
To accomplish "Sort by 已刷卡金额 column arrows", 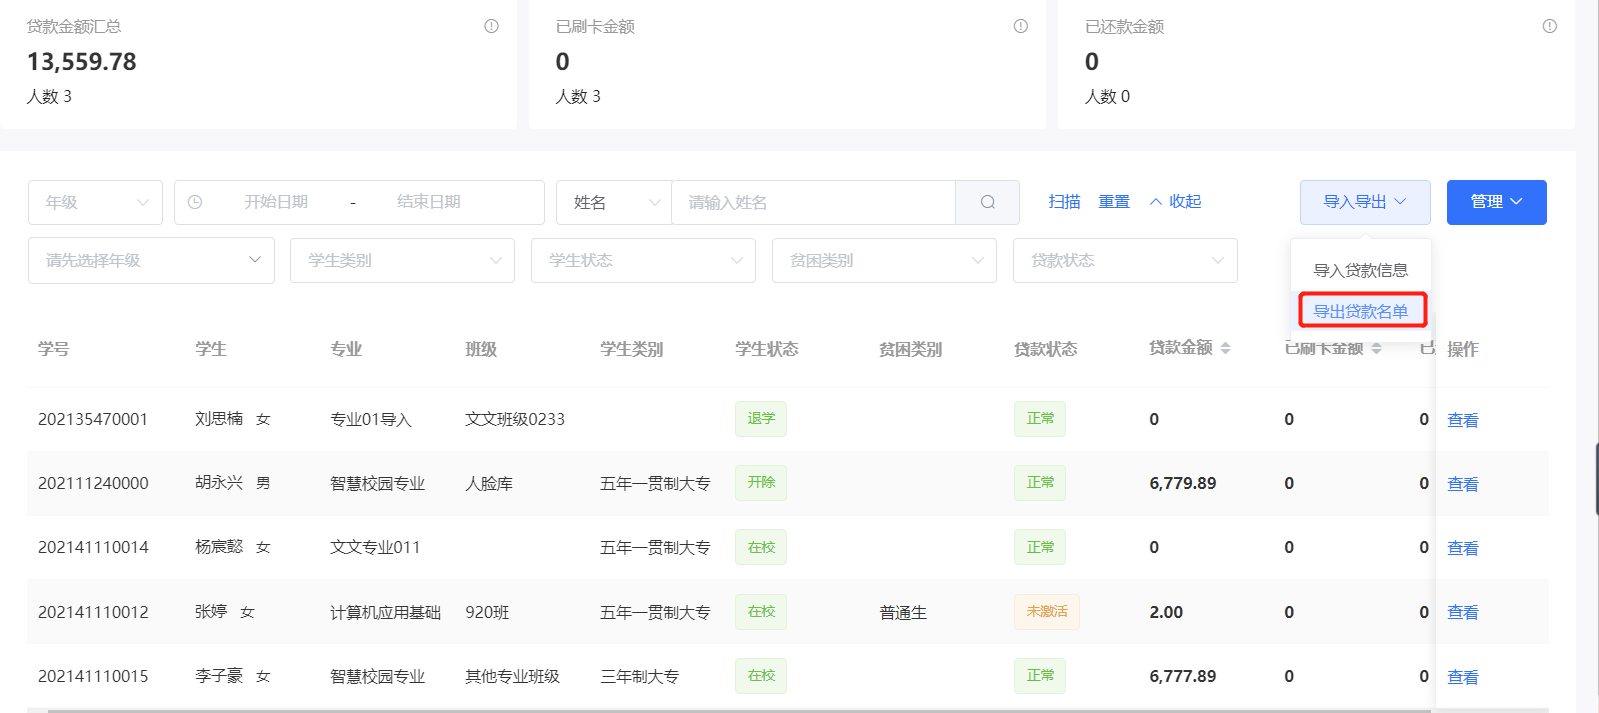I will point(1376,348).
